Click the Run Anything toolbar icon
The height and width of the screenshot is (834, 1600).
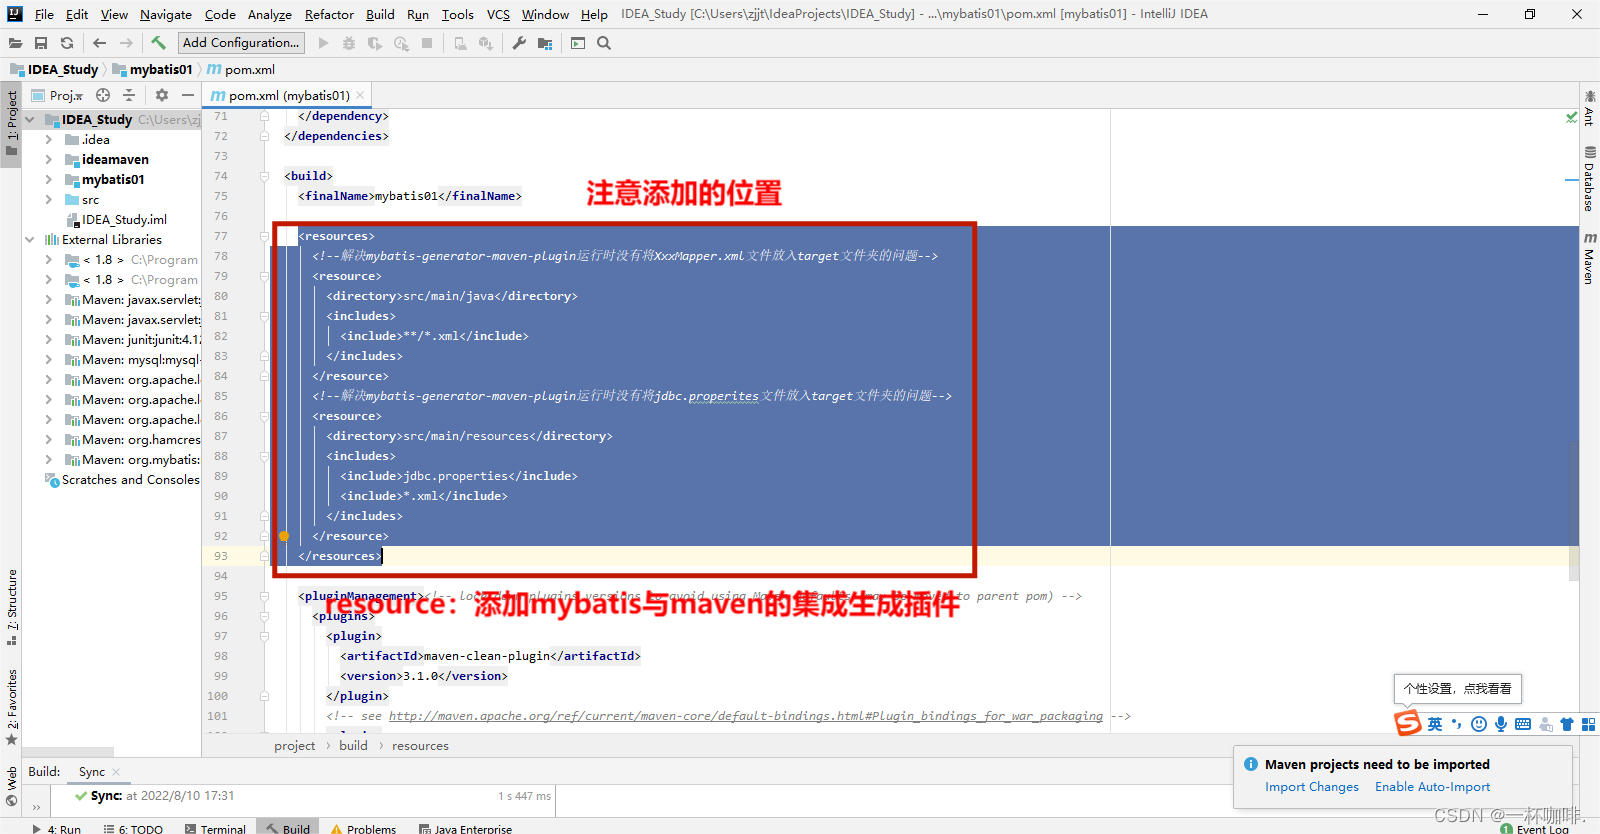[x=578, y=43]
